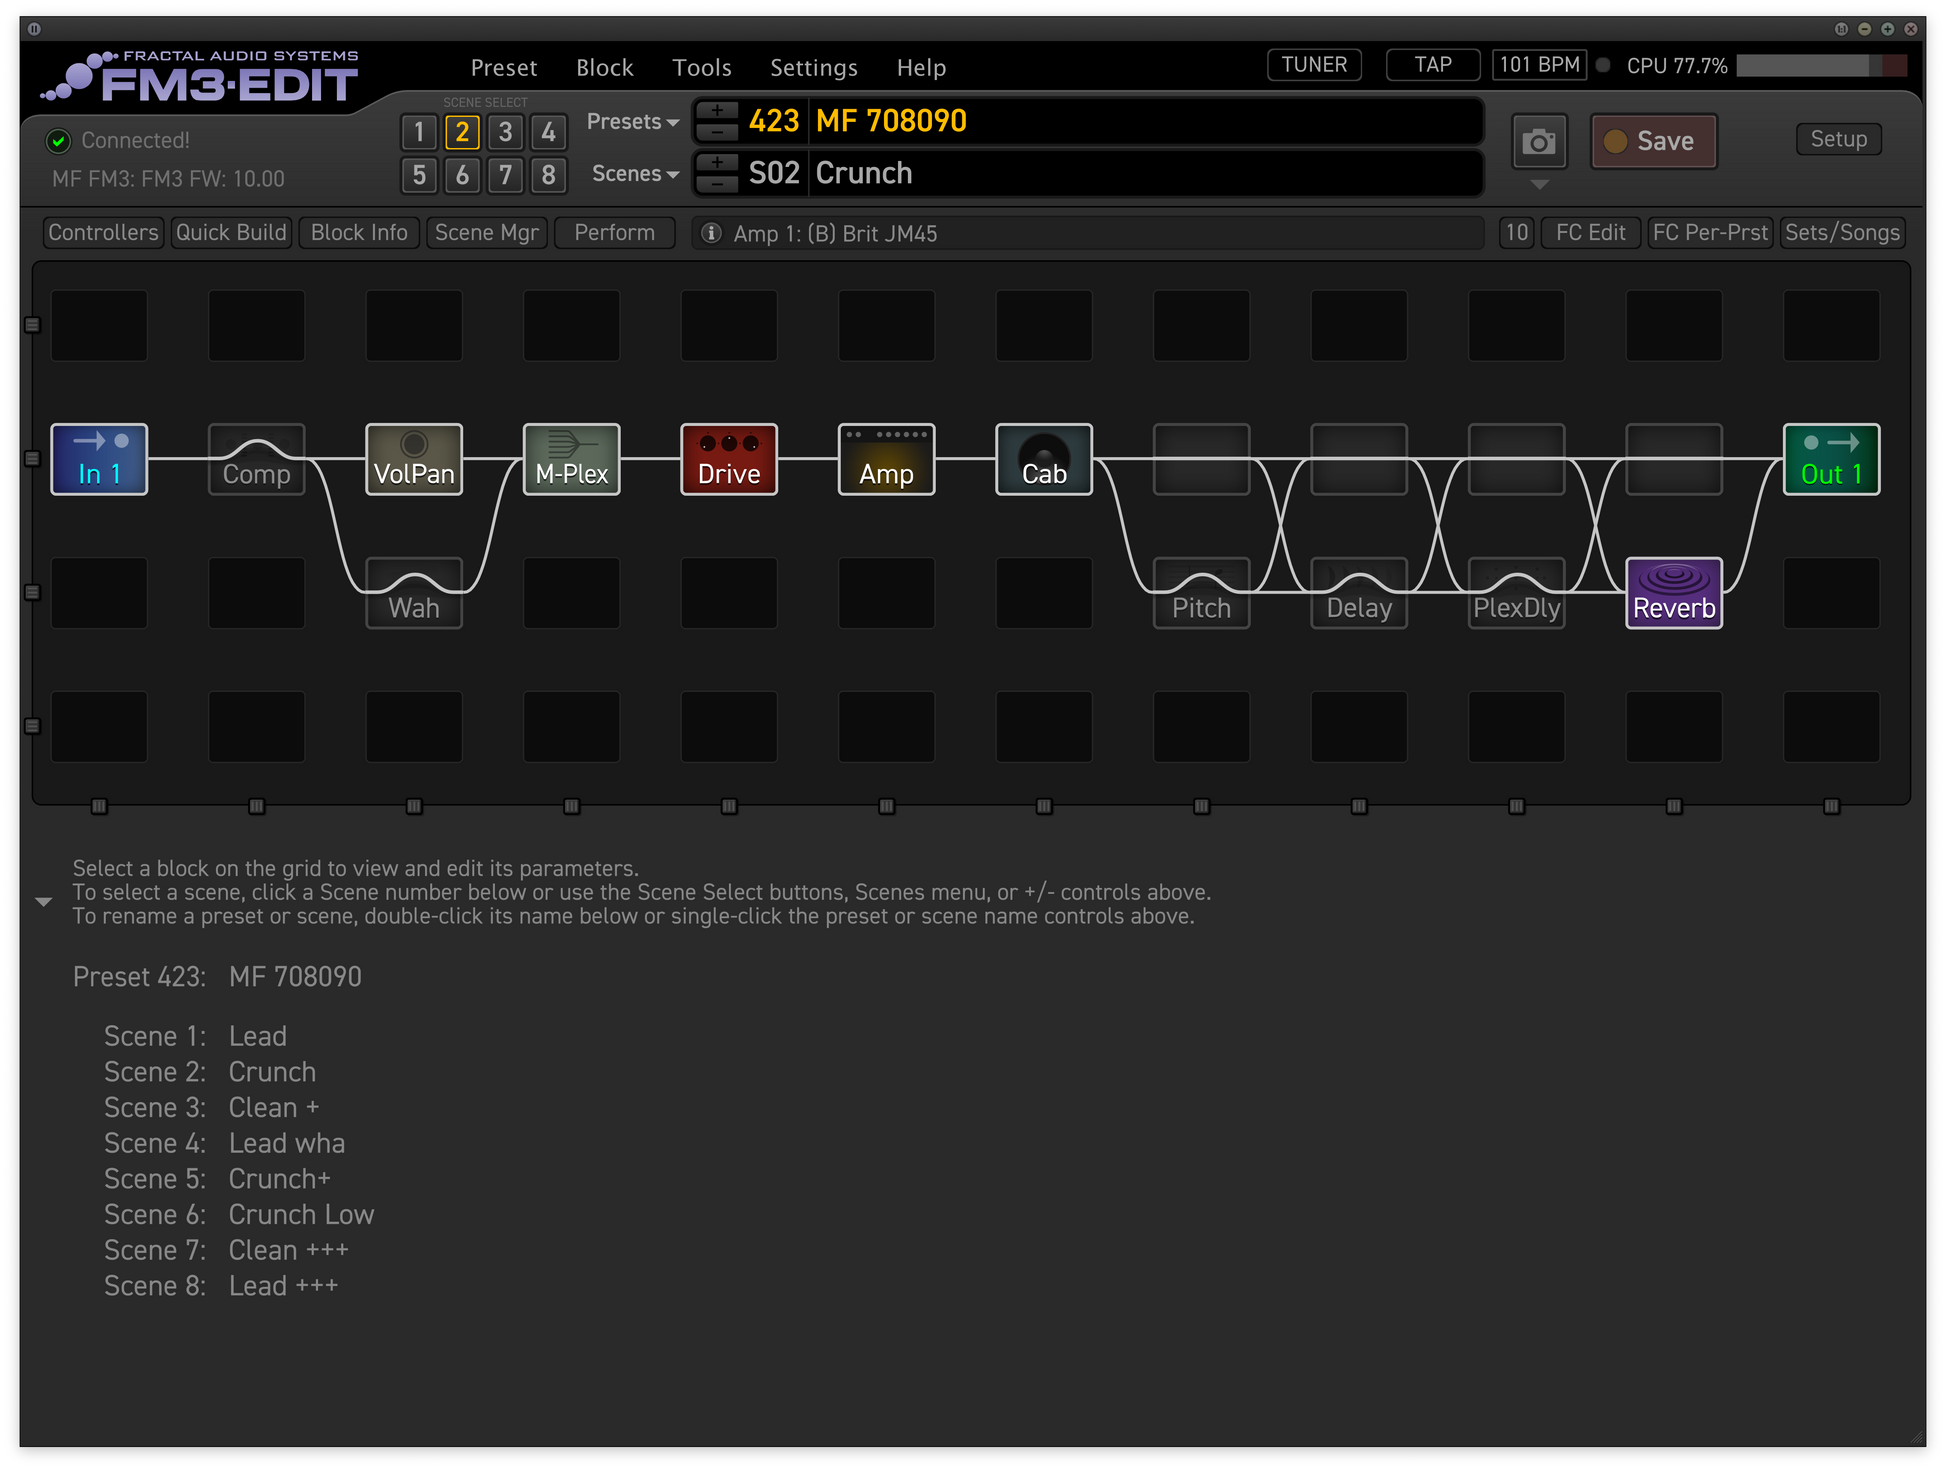Screen dimensions: 1946x1470
Task: Select the Cab block
Action: tap(1043, 459)
